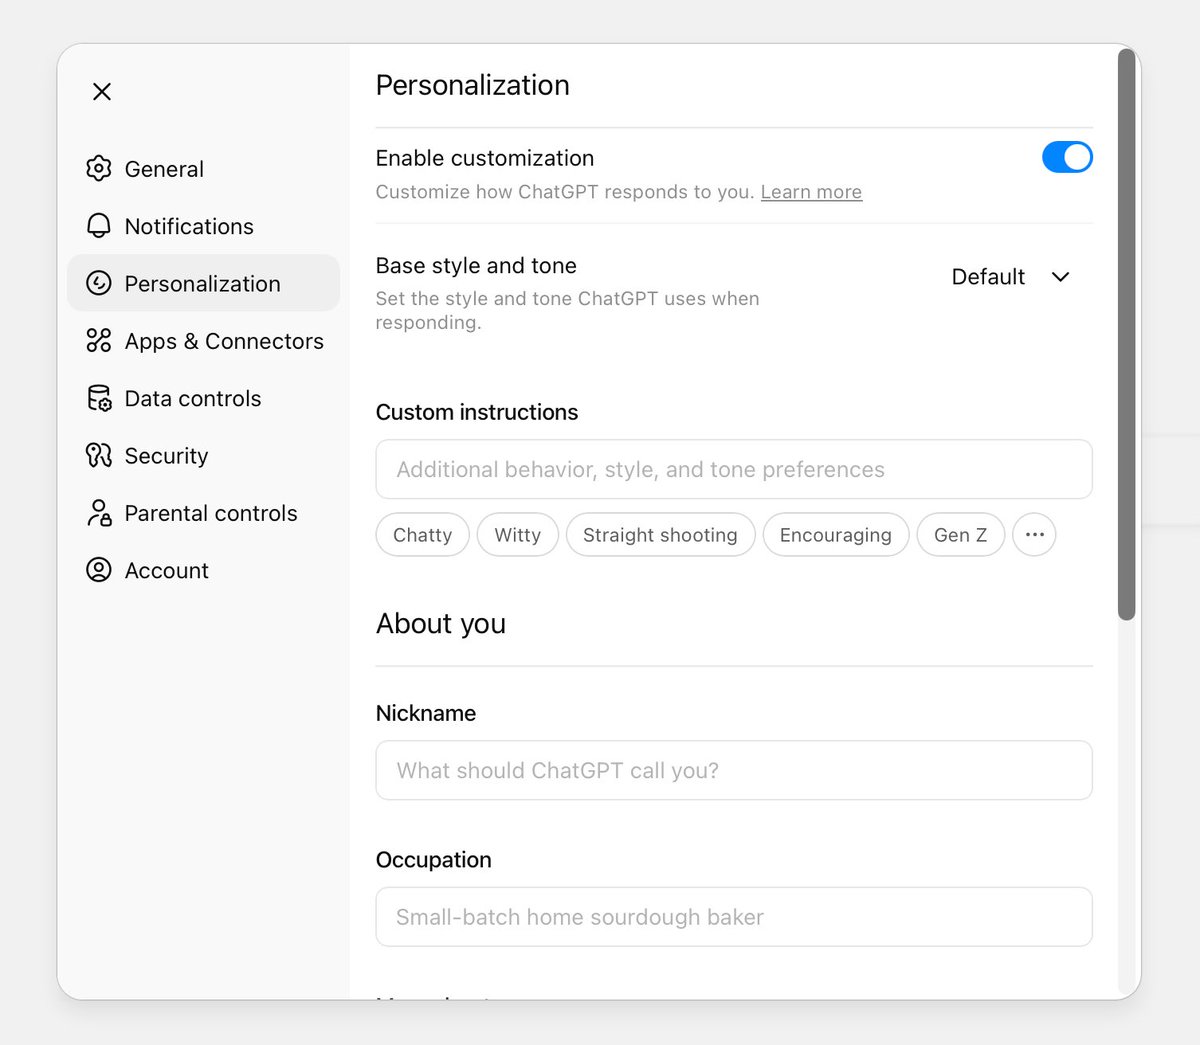Open the General settings section
Screen dimensions: 1200x1045
click(203, 169)
